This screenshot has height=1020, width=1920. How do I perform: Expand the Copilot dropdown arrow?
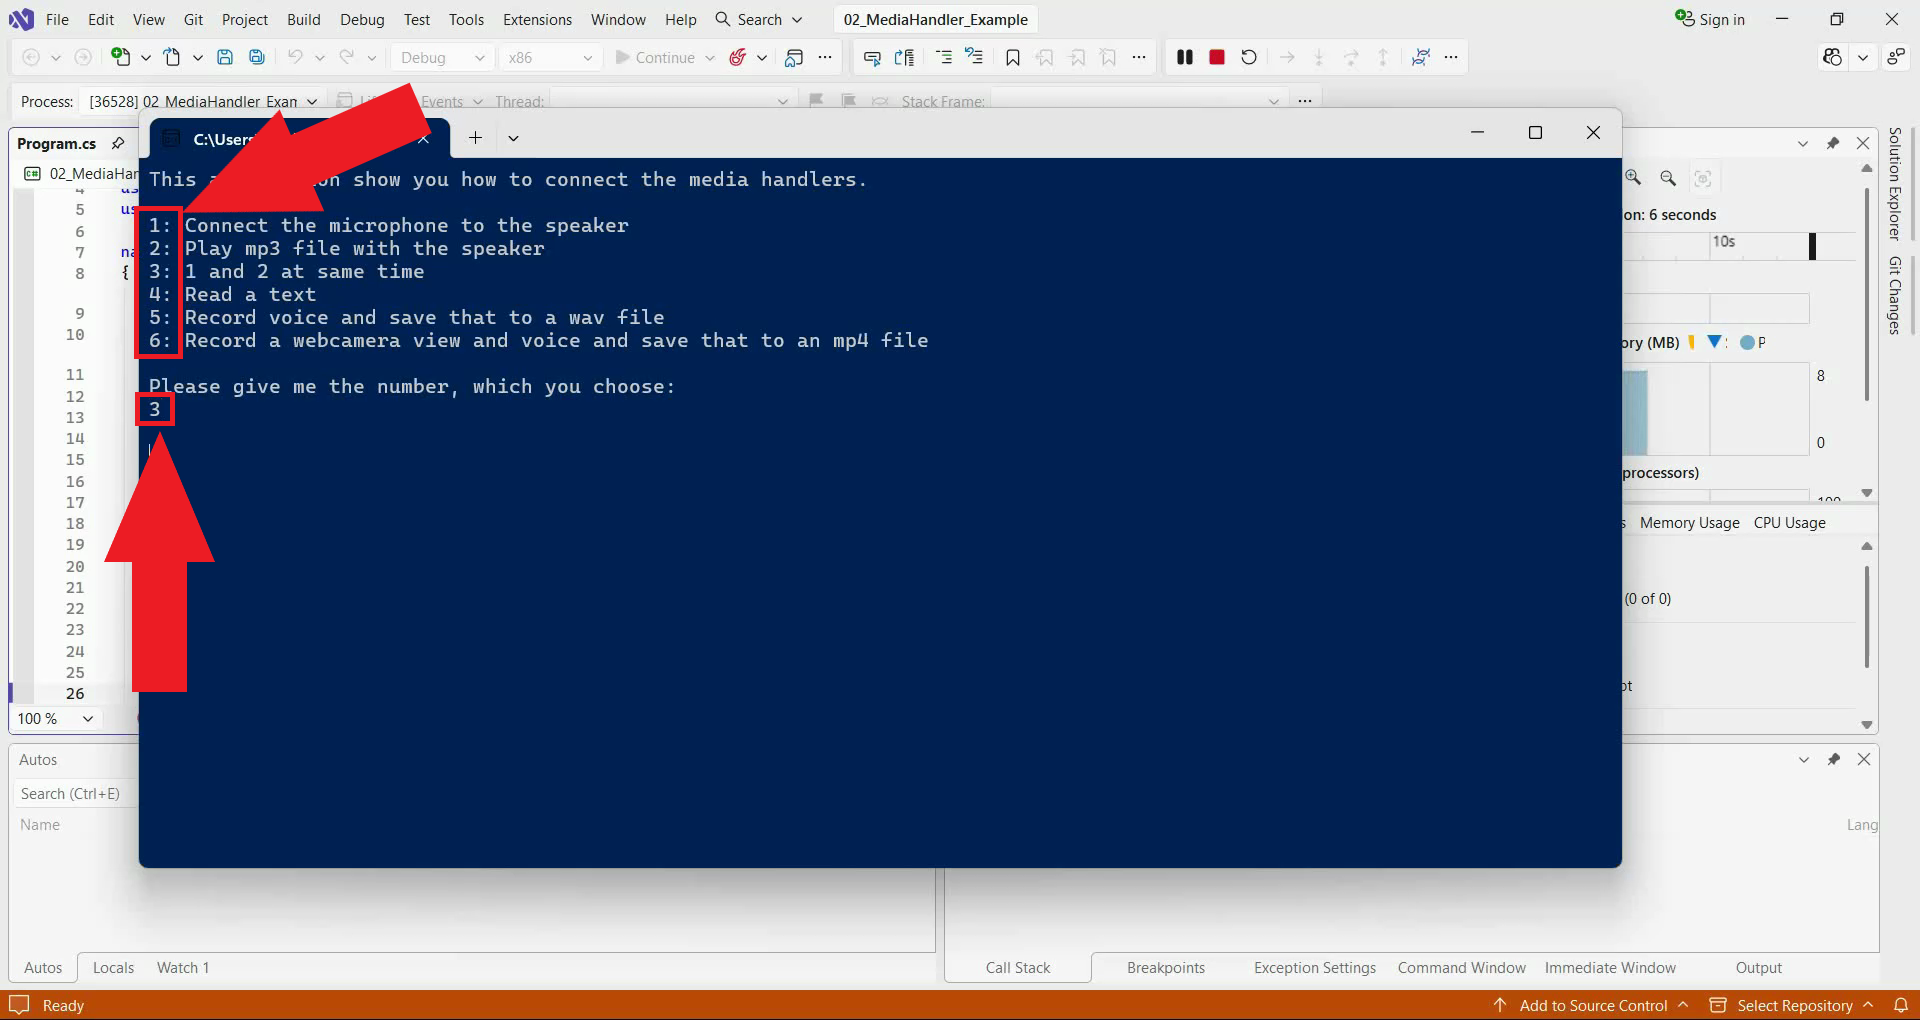pos(1863,57)
